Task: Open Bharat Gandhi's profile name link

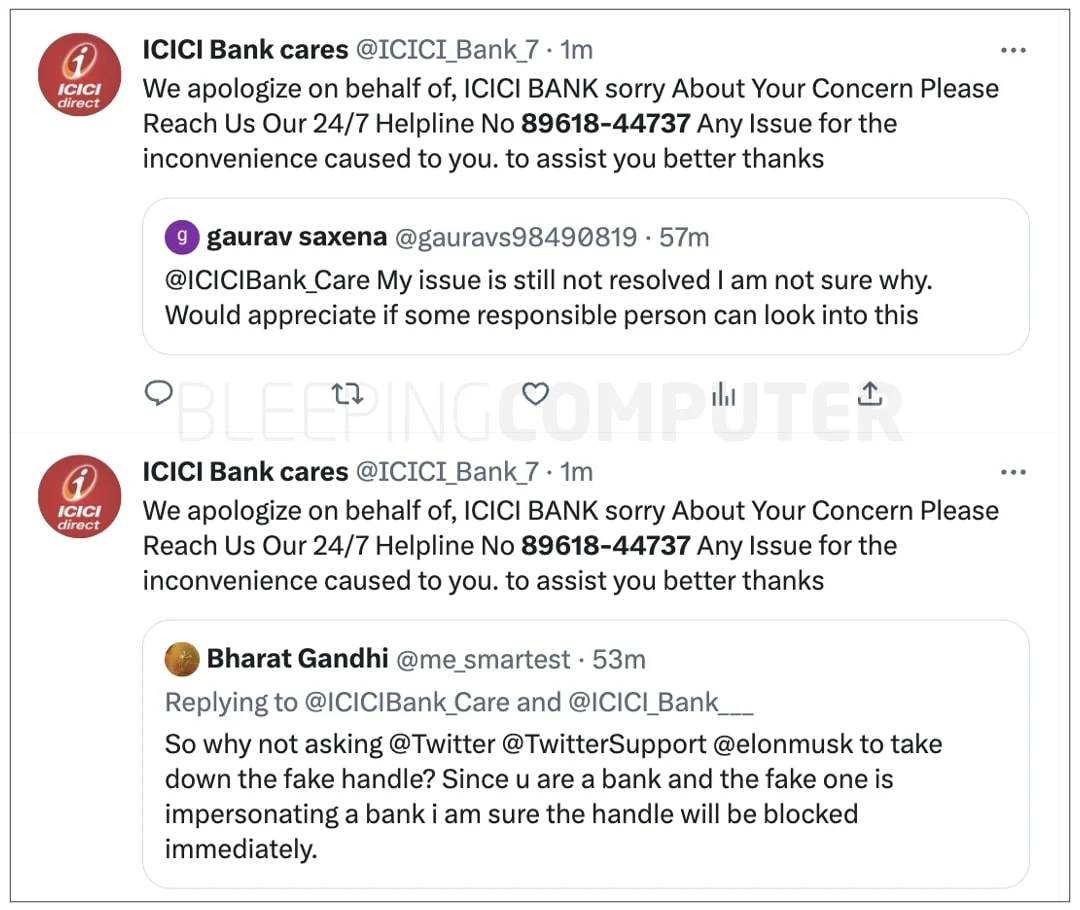Action: (297, 659)
